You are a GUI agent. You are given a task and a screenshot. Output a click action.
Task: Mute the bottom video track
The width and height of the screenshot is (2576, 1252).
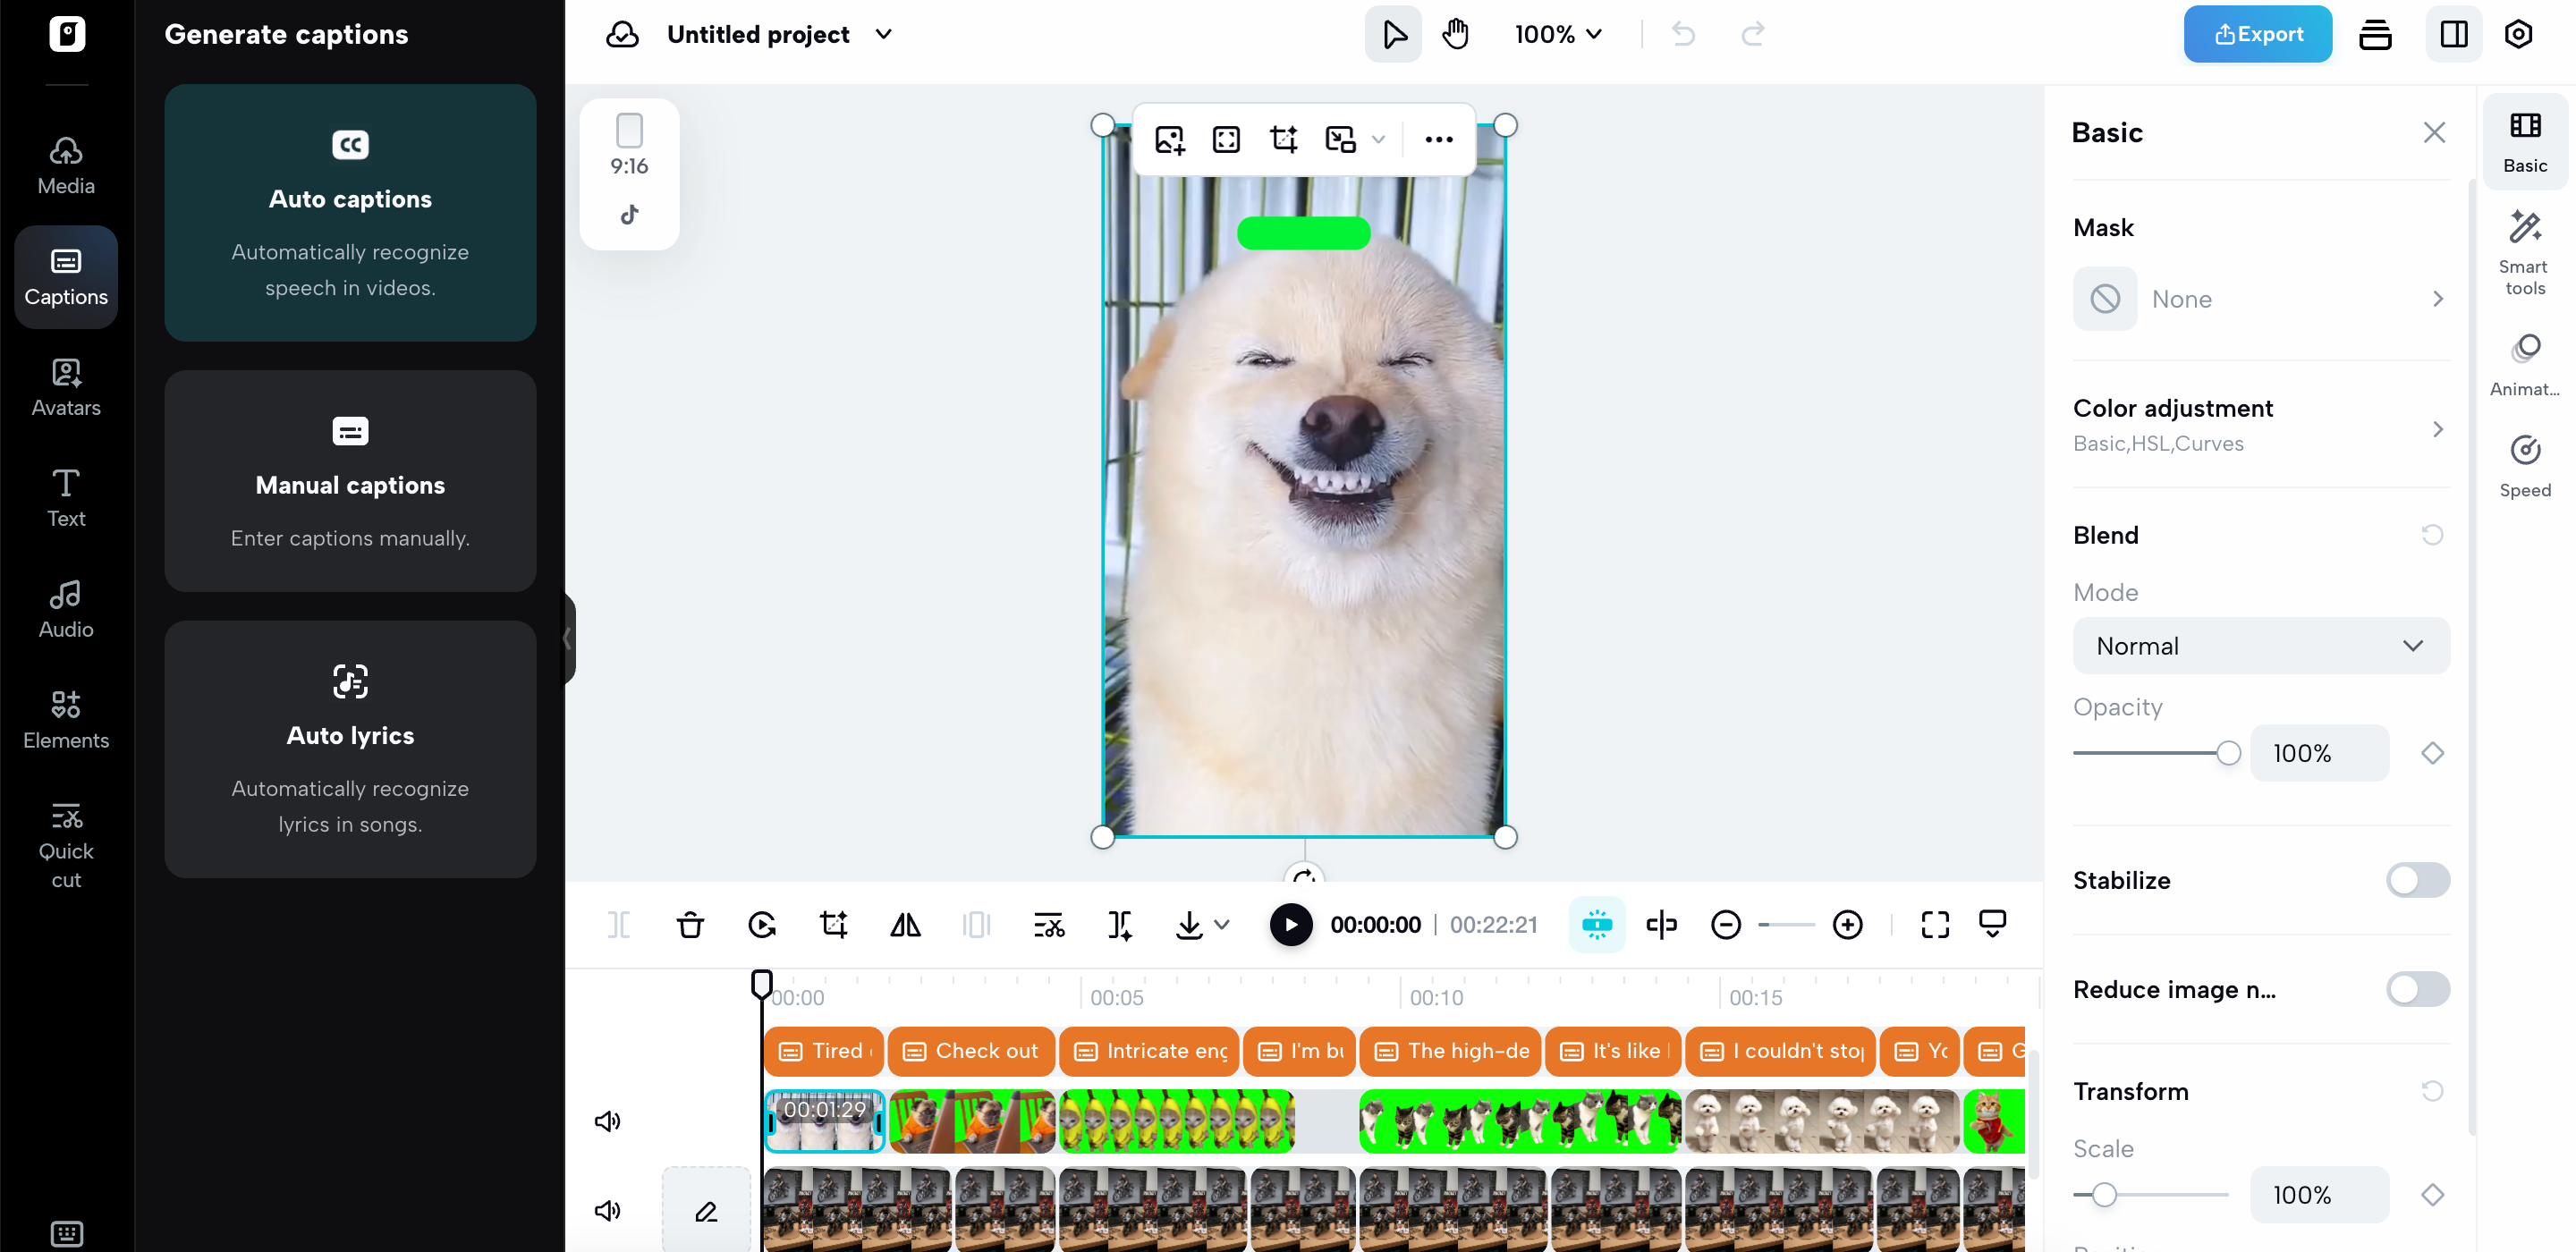pyautogui.click(x=607, y=1211)
